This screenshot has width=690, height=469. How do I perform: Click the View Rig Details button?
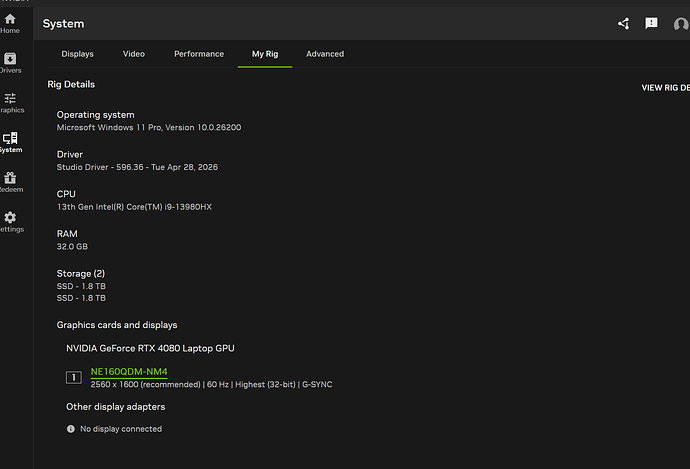click(665, 88)
